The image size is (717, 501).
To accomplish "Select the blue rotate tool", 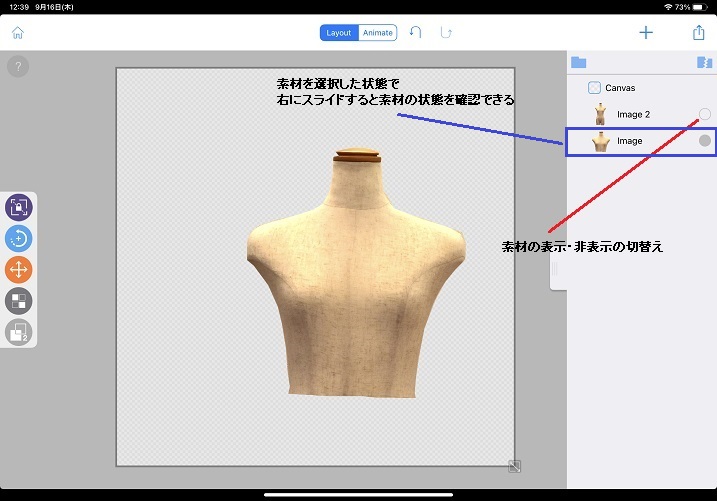I will pyautogui.click(x=19, y=238).
